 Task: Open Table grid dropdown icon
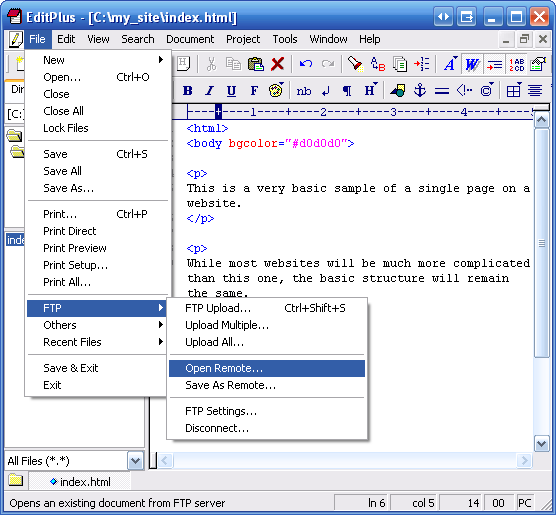(x=514, y=90)
